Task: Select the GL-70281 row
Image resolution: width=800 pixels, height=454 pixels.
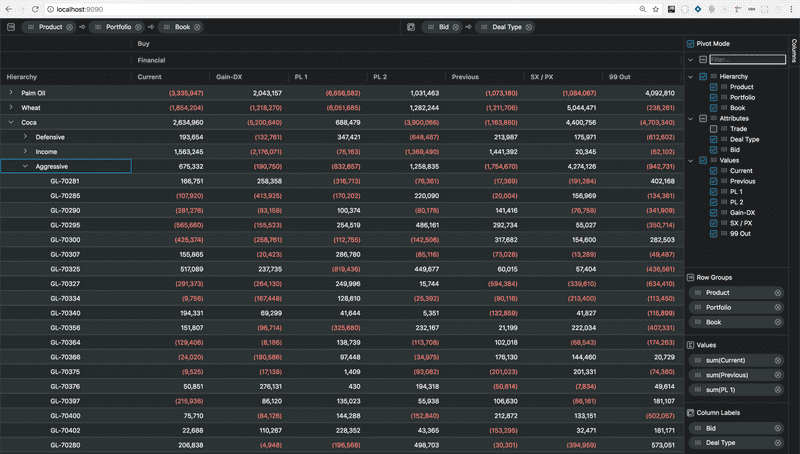Action: coord(341,181)
